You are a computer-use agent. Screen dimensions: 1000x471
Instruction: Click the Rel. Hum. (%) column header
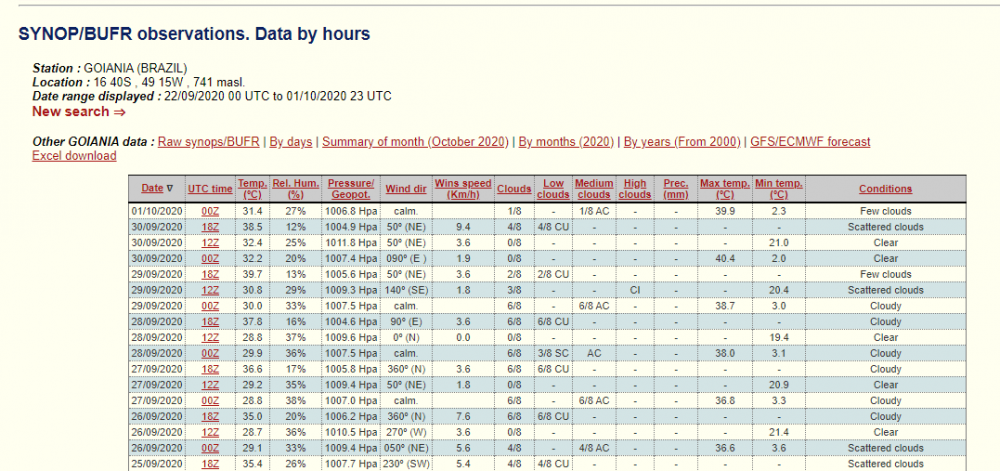point(296,188)
